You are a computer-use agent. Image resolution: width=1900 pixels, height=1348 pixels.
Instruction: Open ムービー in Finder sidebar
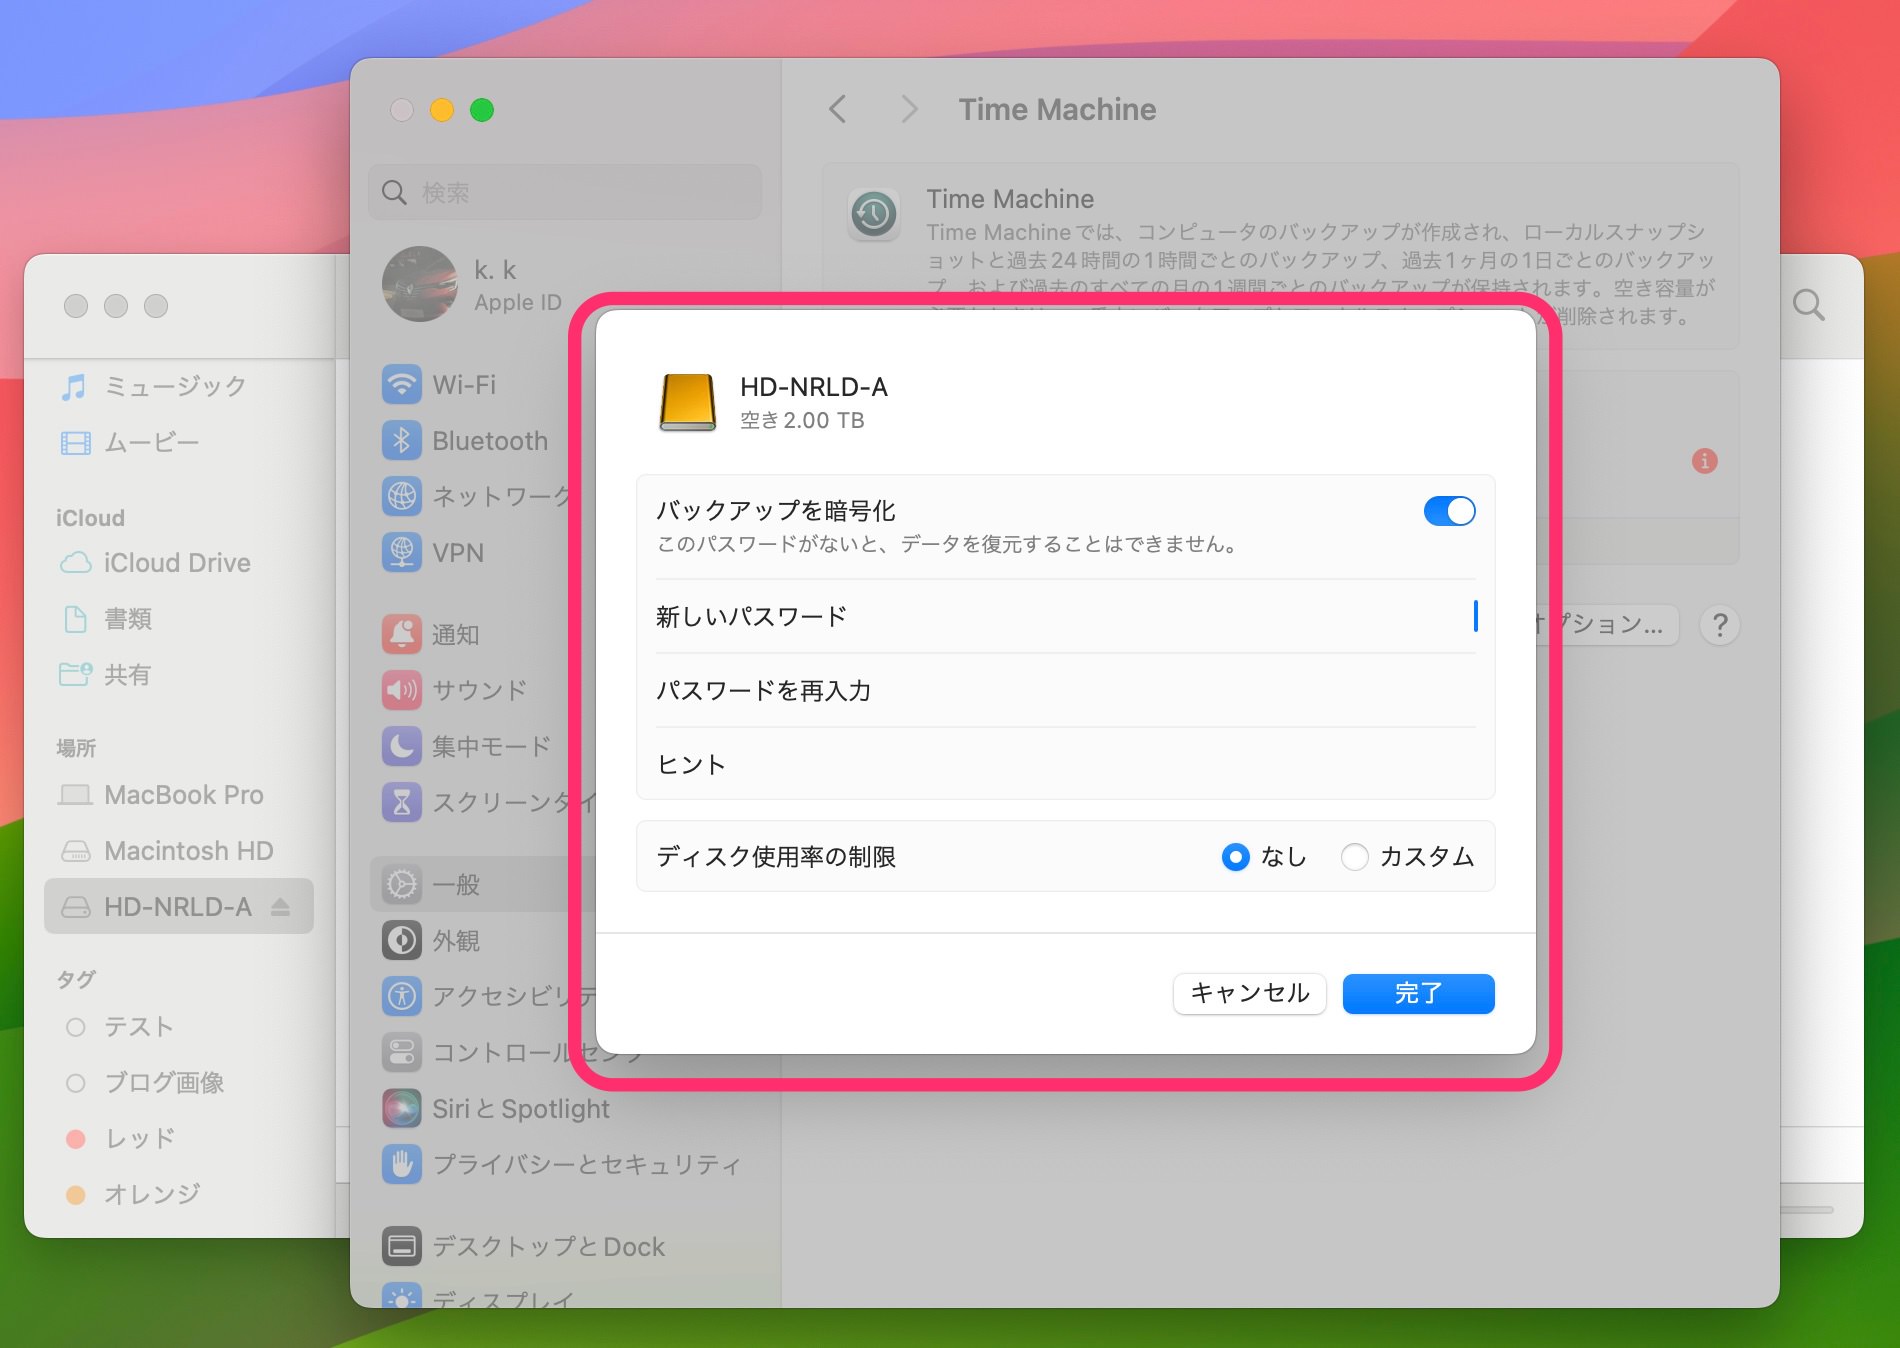tap(178, 442)
